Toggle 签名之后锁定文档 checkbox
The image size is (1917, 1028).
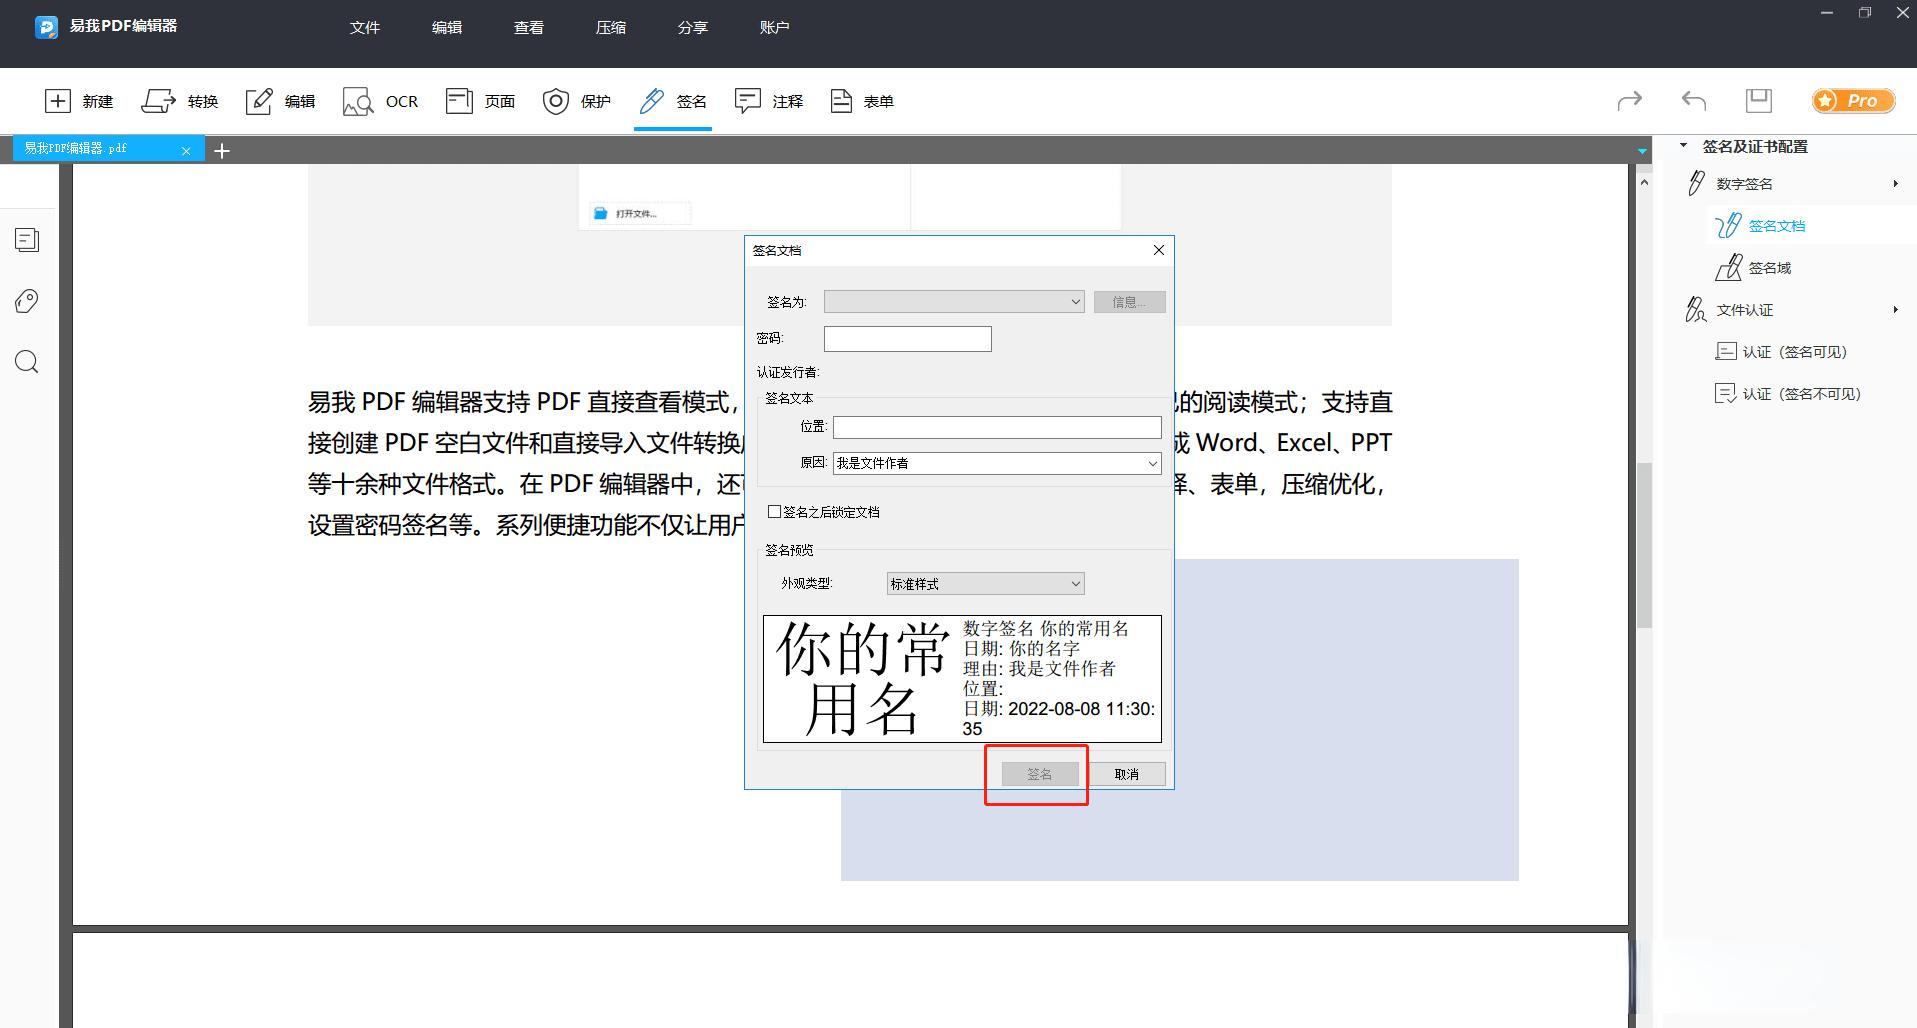click(774, 512)
